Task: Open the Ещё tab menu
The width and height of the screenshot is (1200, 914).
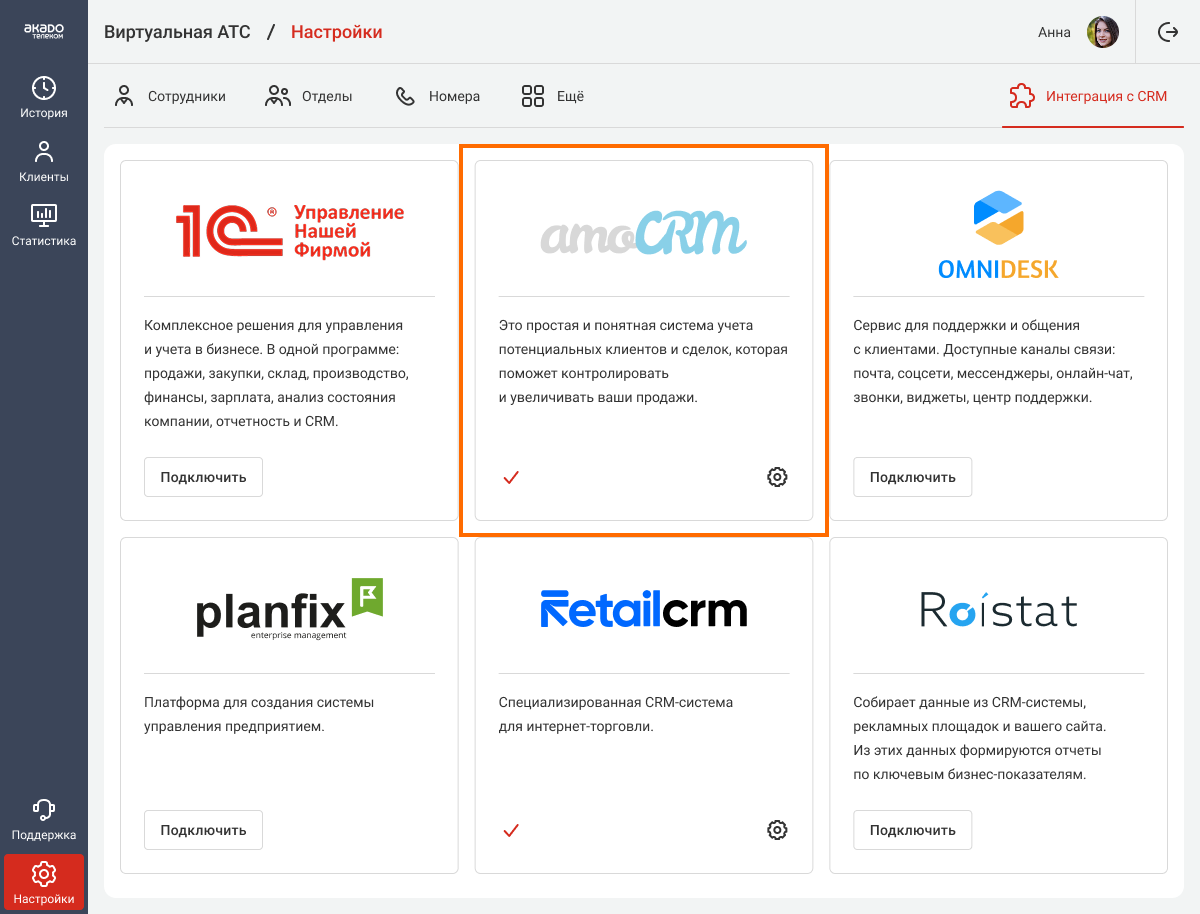Action: 552,96
